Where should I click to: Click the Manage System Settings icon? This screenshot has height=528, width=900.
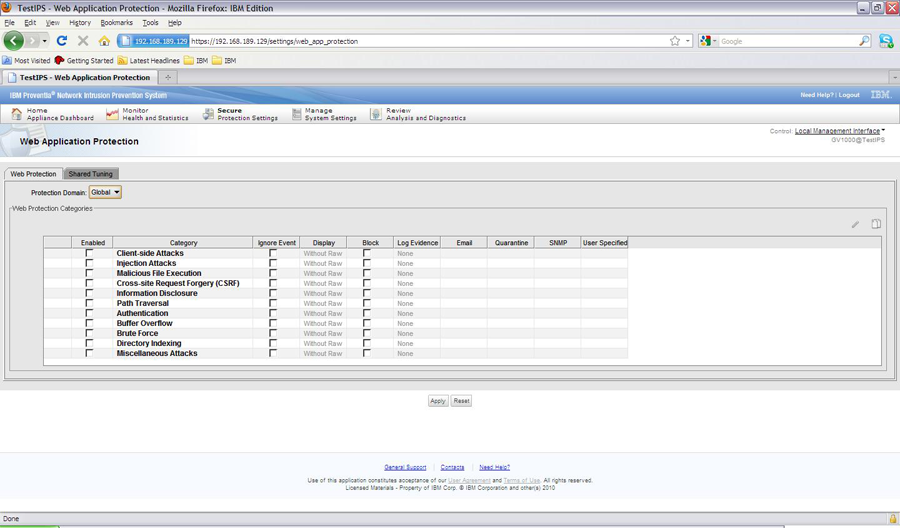click(x=296, y=114)
